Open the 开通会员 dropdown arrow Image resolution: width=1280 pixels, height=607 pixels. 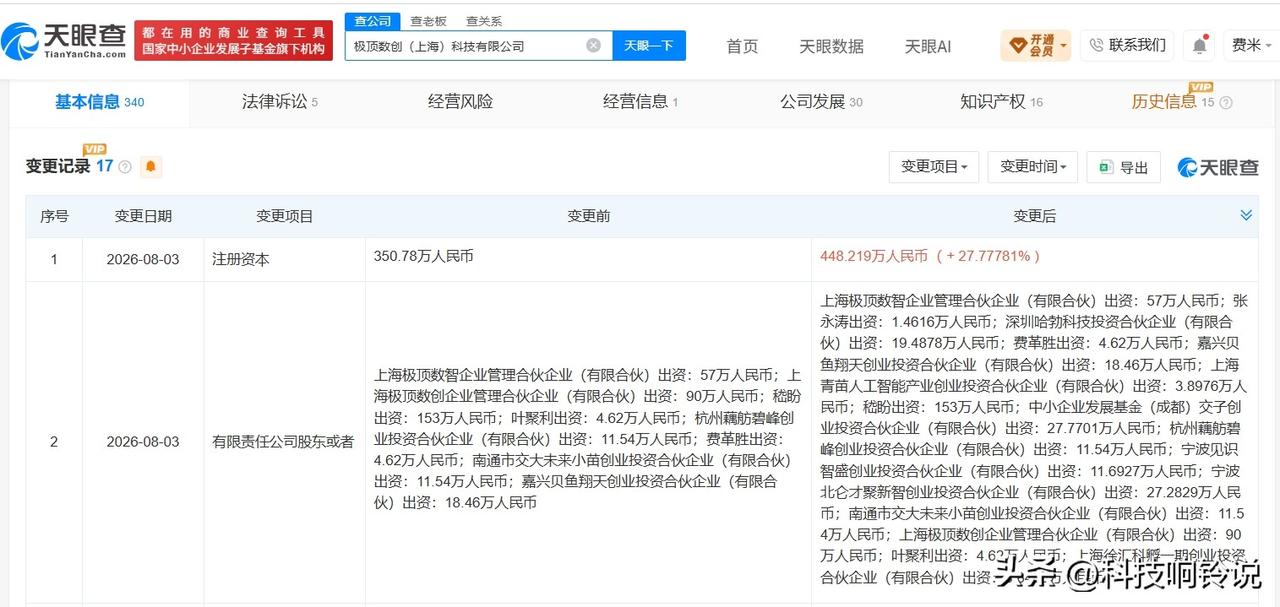click(1063, 45)
